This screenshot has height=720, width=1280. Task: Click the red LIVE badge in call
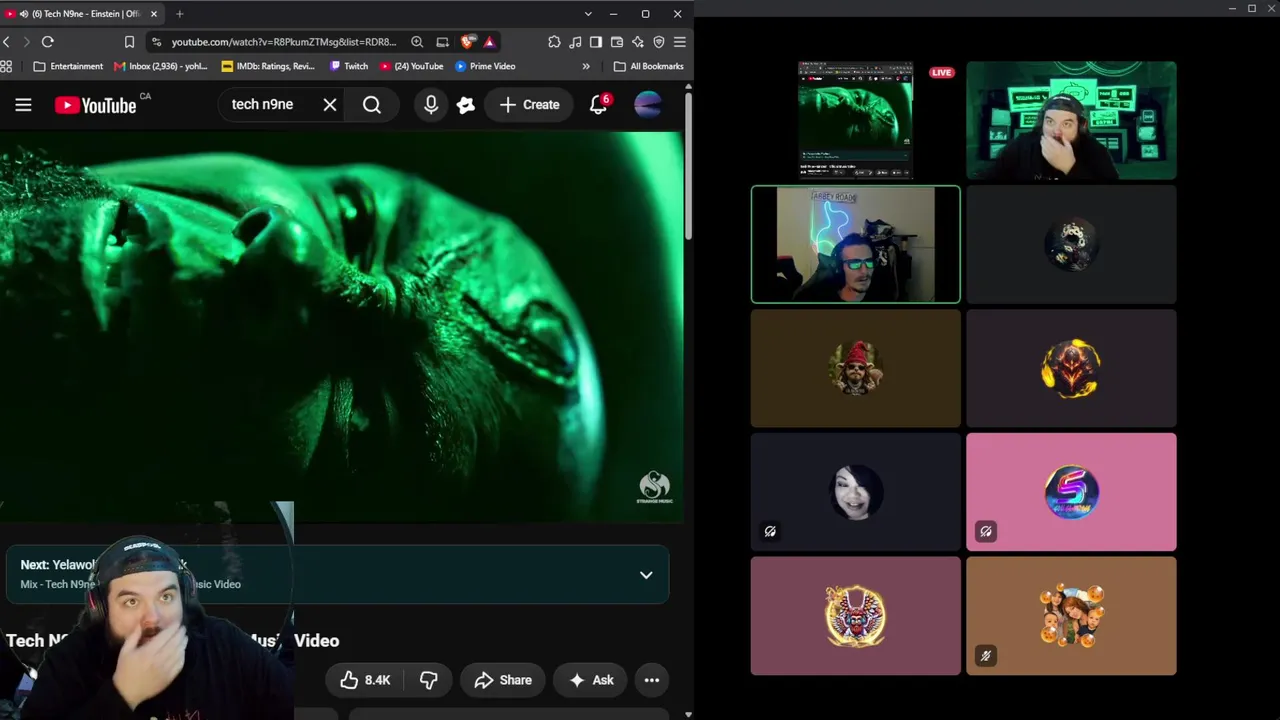pyautogui.click(x=941, y=72)
